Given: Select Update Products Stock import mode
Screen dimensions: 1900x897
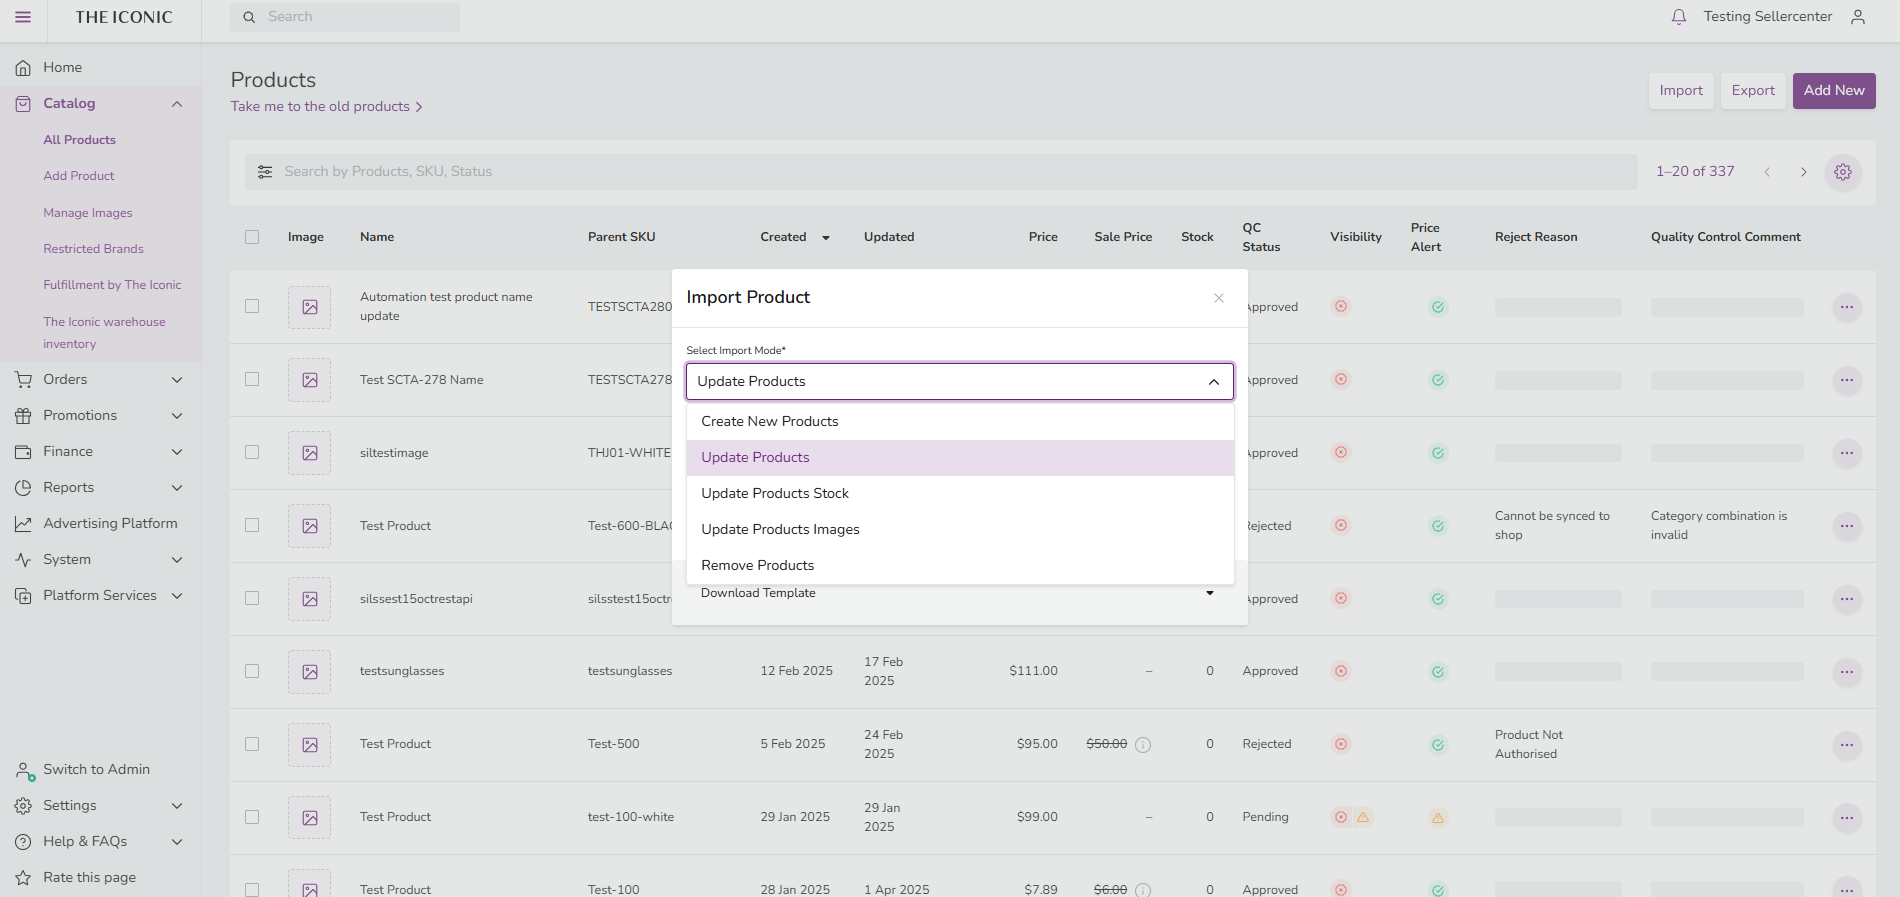Looking at the screenshot, I should [x=960, y=494].
